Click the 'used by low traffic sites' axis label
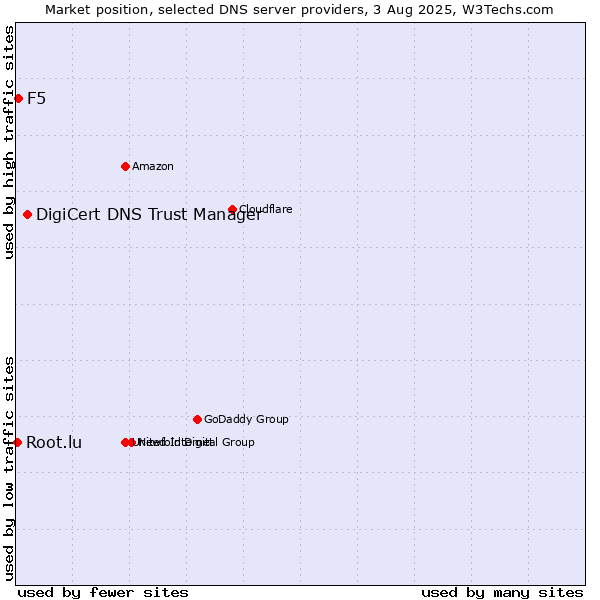Image resolution: width=600 pixels, height=600 pixels. (x=8, y=469)
